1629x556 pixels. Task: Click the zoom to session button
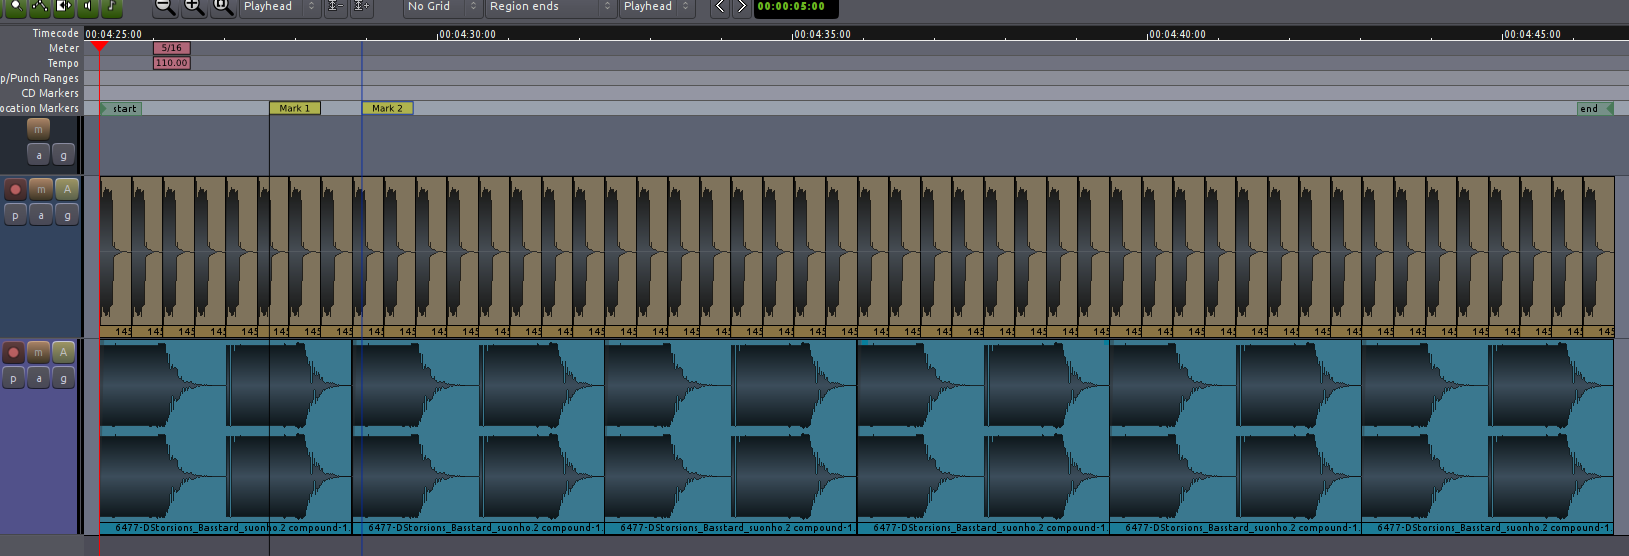[x=223, y=7]
